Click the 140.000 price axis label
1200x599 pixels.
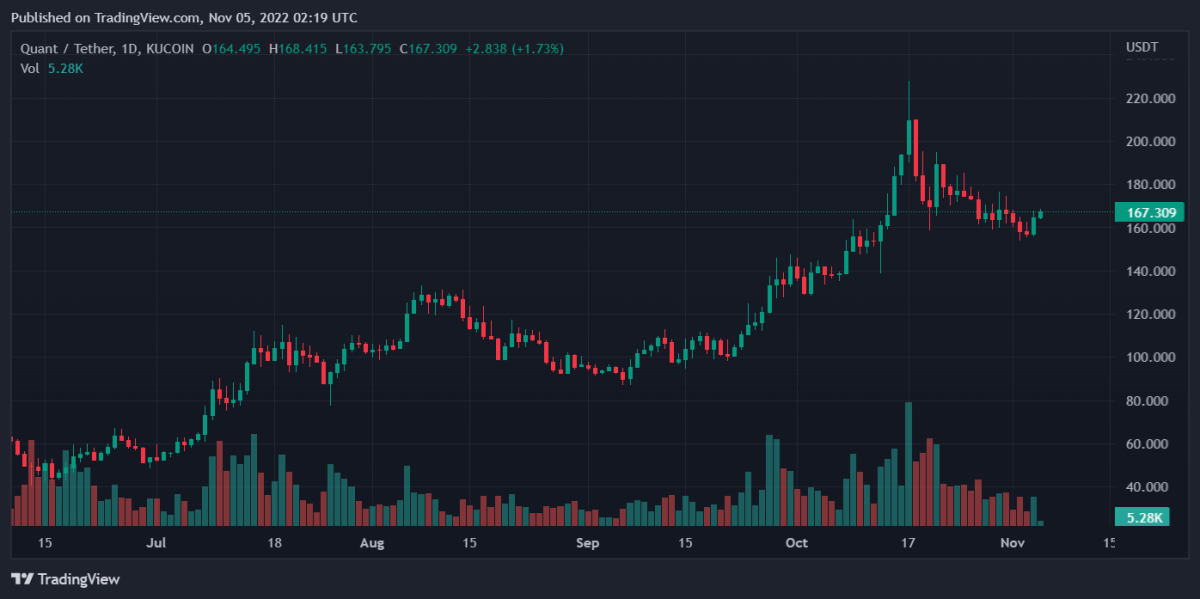(x=1149, y=271)
